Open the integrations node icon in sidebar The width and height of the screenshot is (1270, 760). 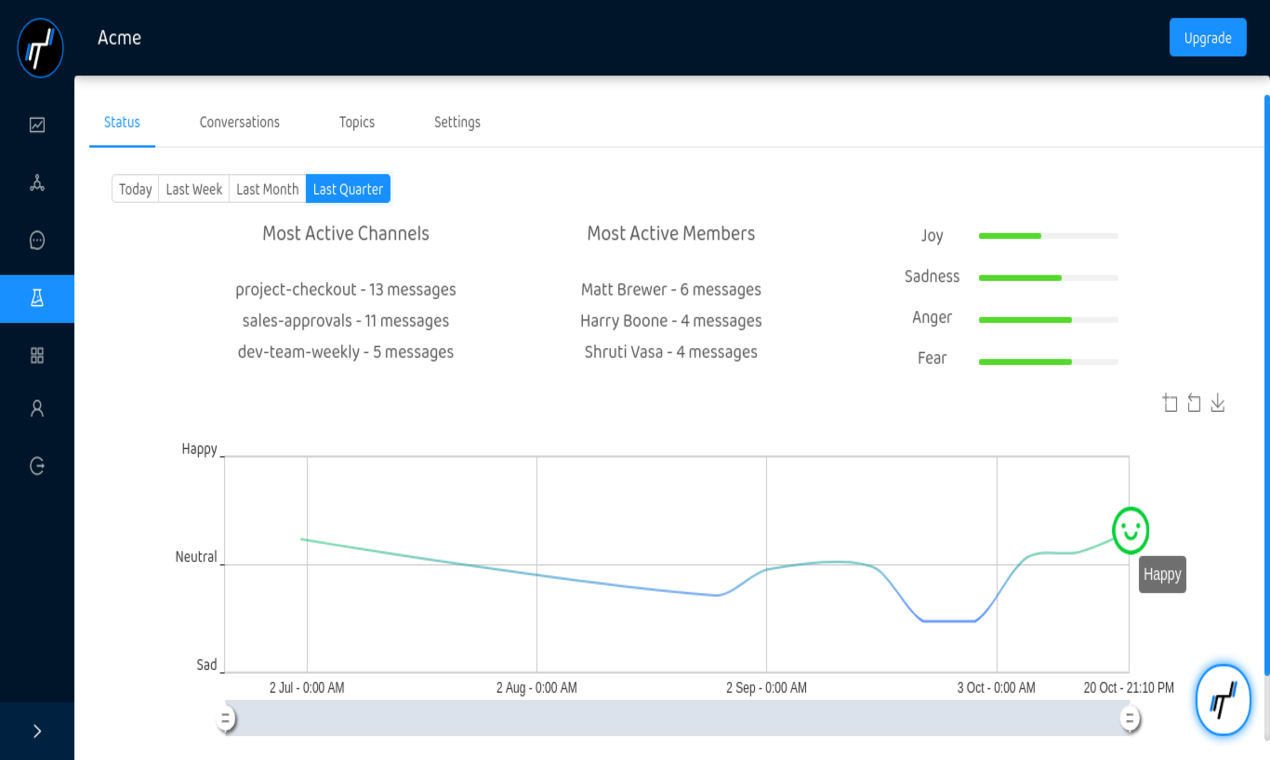37,182
